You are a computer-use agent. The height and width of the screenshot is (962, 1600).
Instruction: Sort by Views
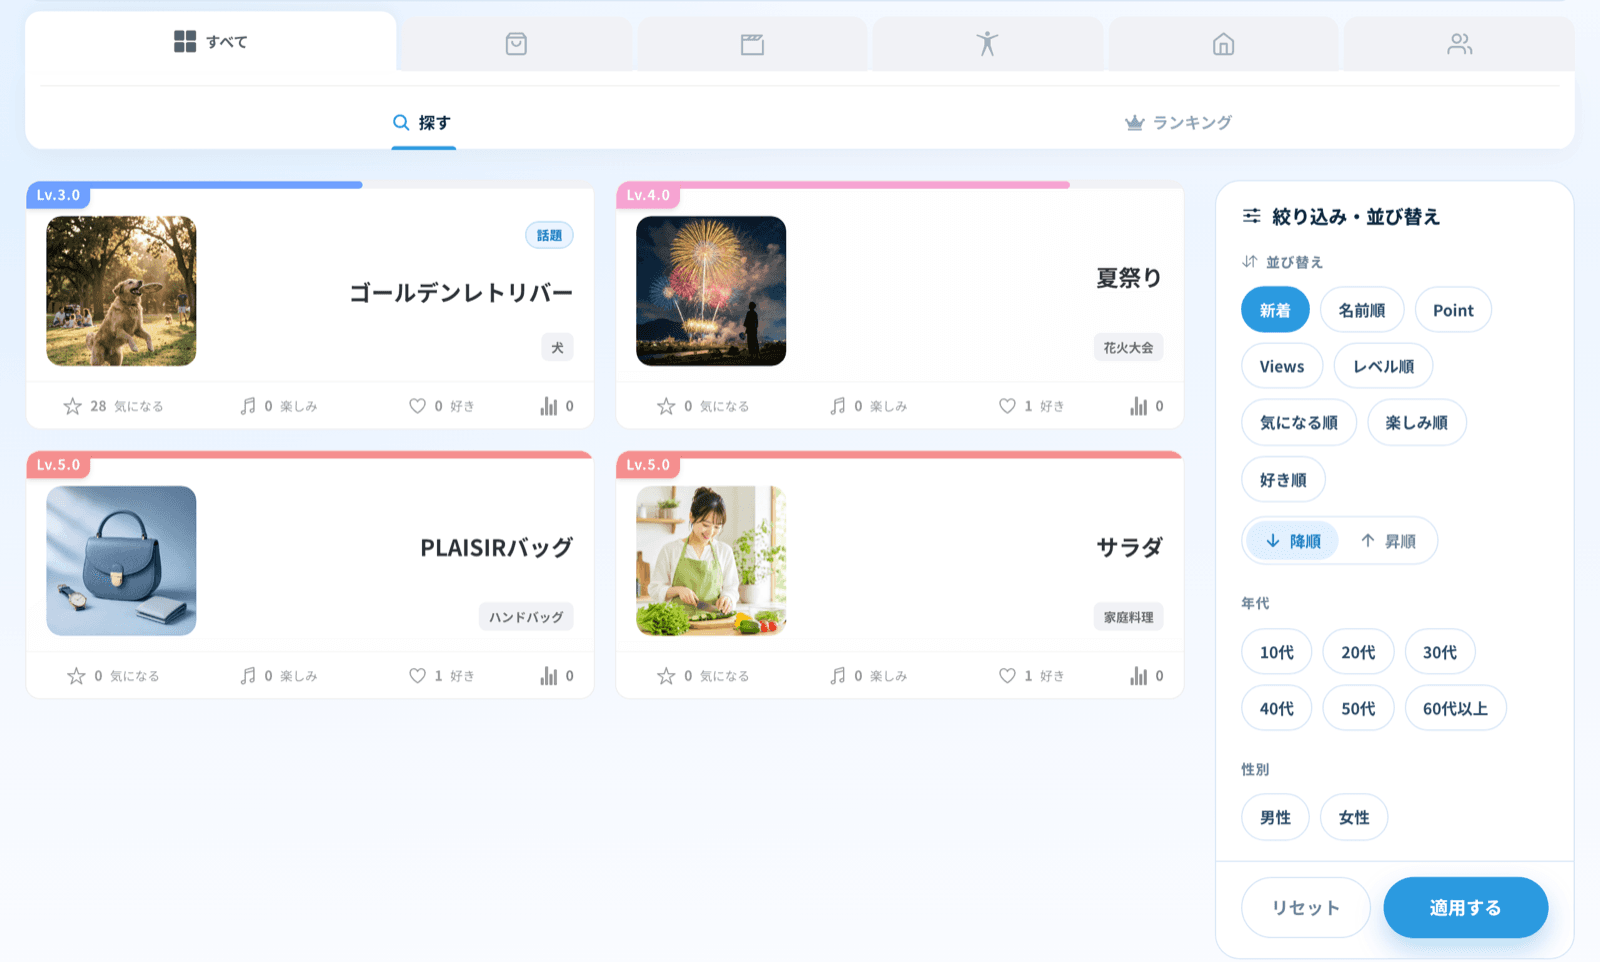pyautogui.click(x=1282, y=366)
